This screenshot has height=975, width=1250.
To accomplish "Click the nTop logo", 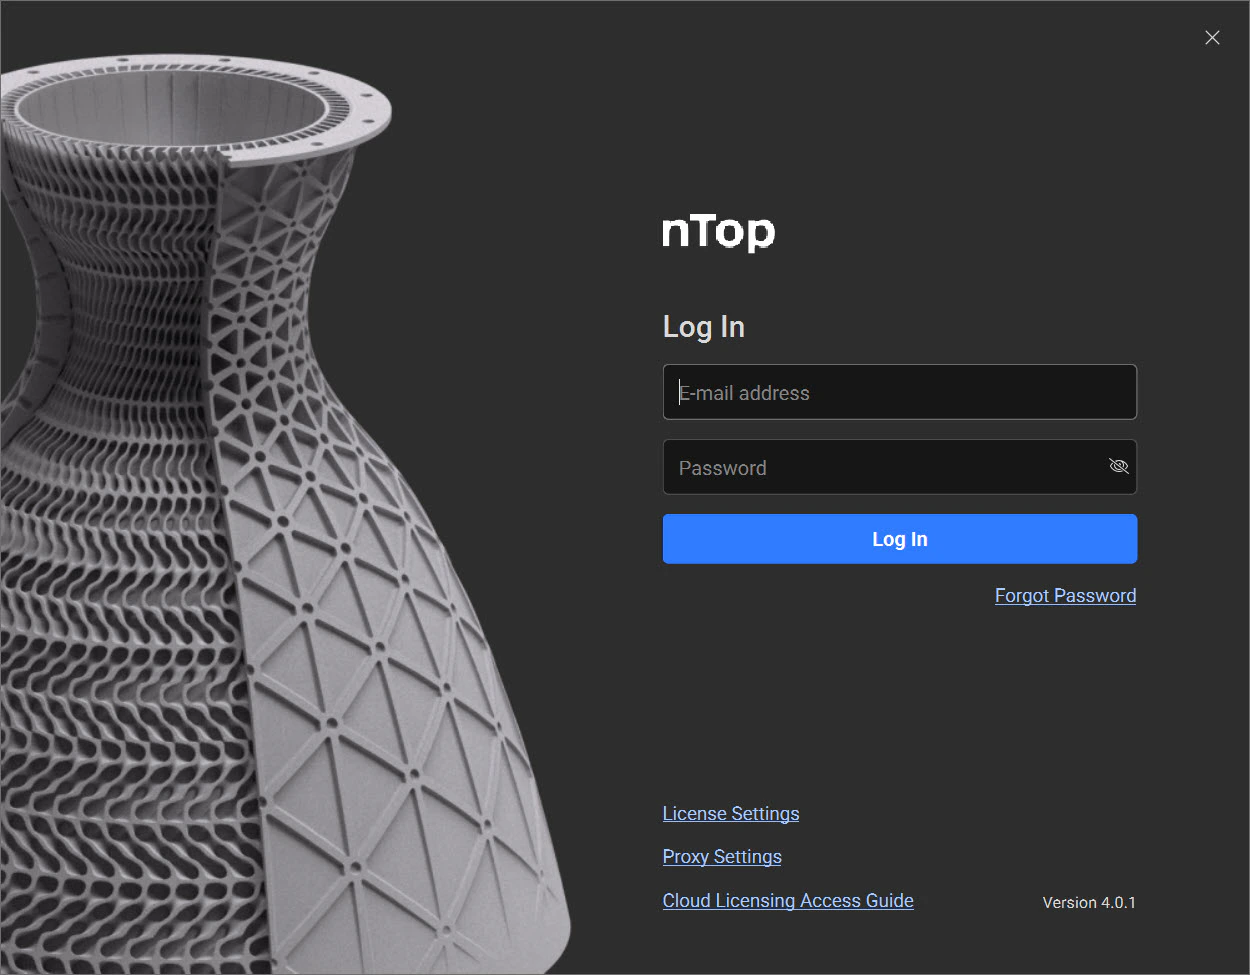I will (x=718, y=232).
